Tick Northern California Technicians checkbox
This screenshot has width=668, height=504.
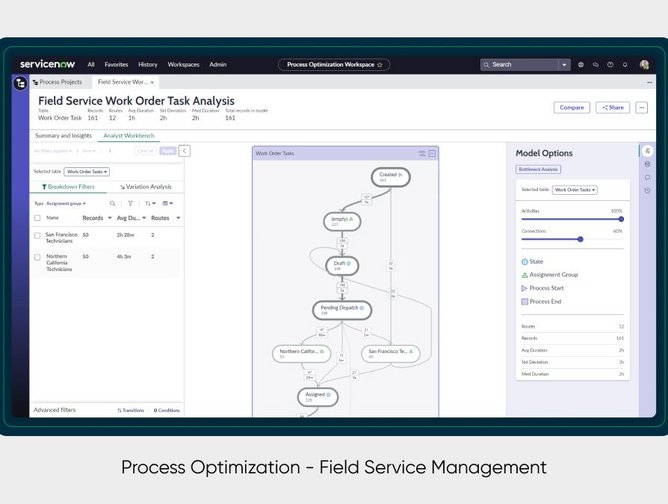[x=37, y=257]
